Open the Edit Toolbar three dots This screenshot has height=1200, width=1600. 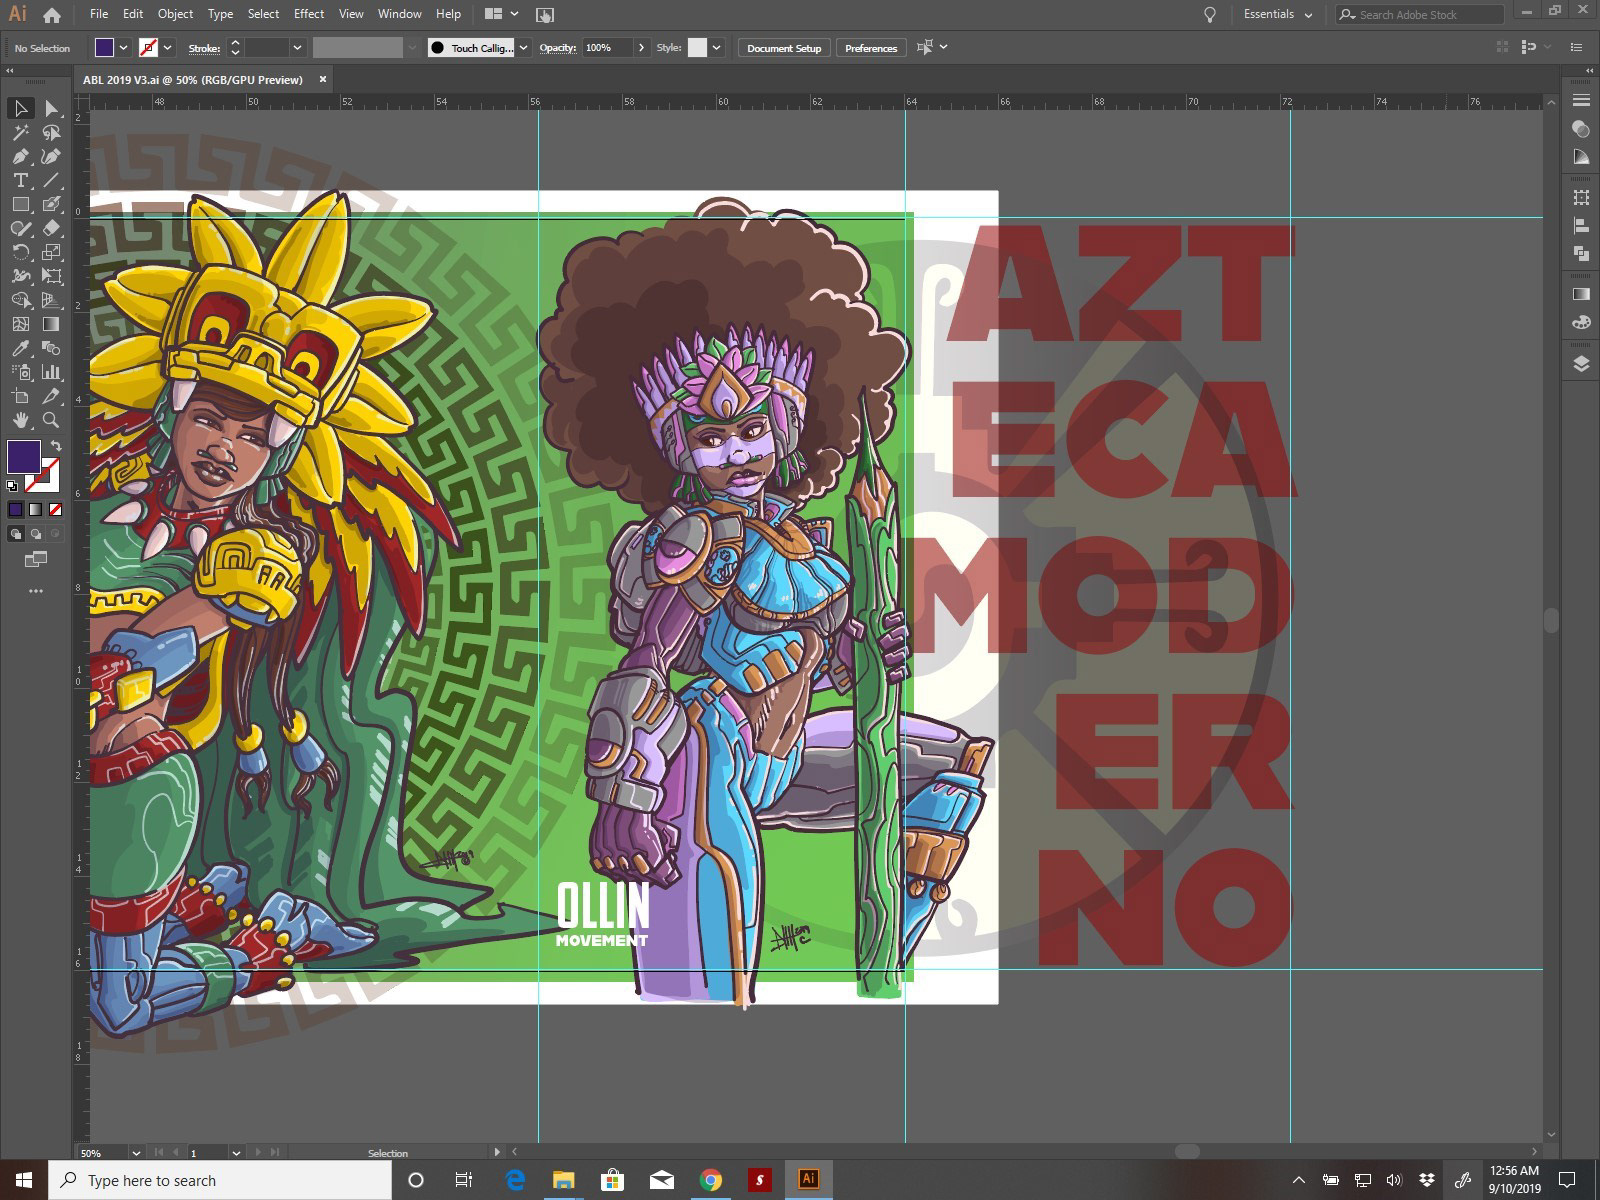(x=36, y=591)
